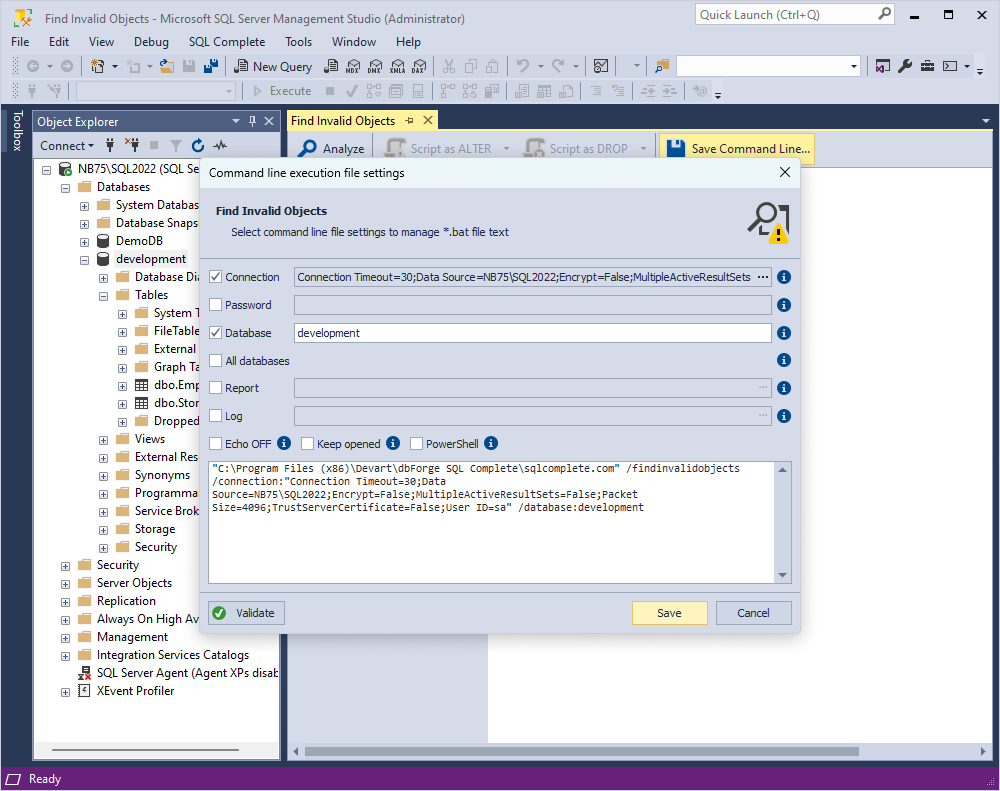The width and height of the screenshot is (1000, 791).
Task: Click the info icon beside Keep opened
Action: tap(393, 443)
